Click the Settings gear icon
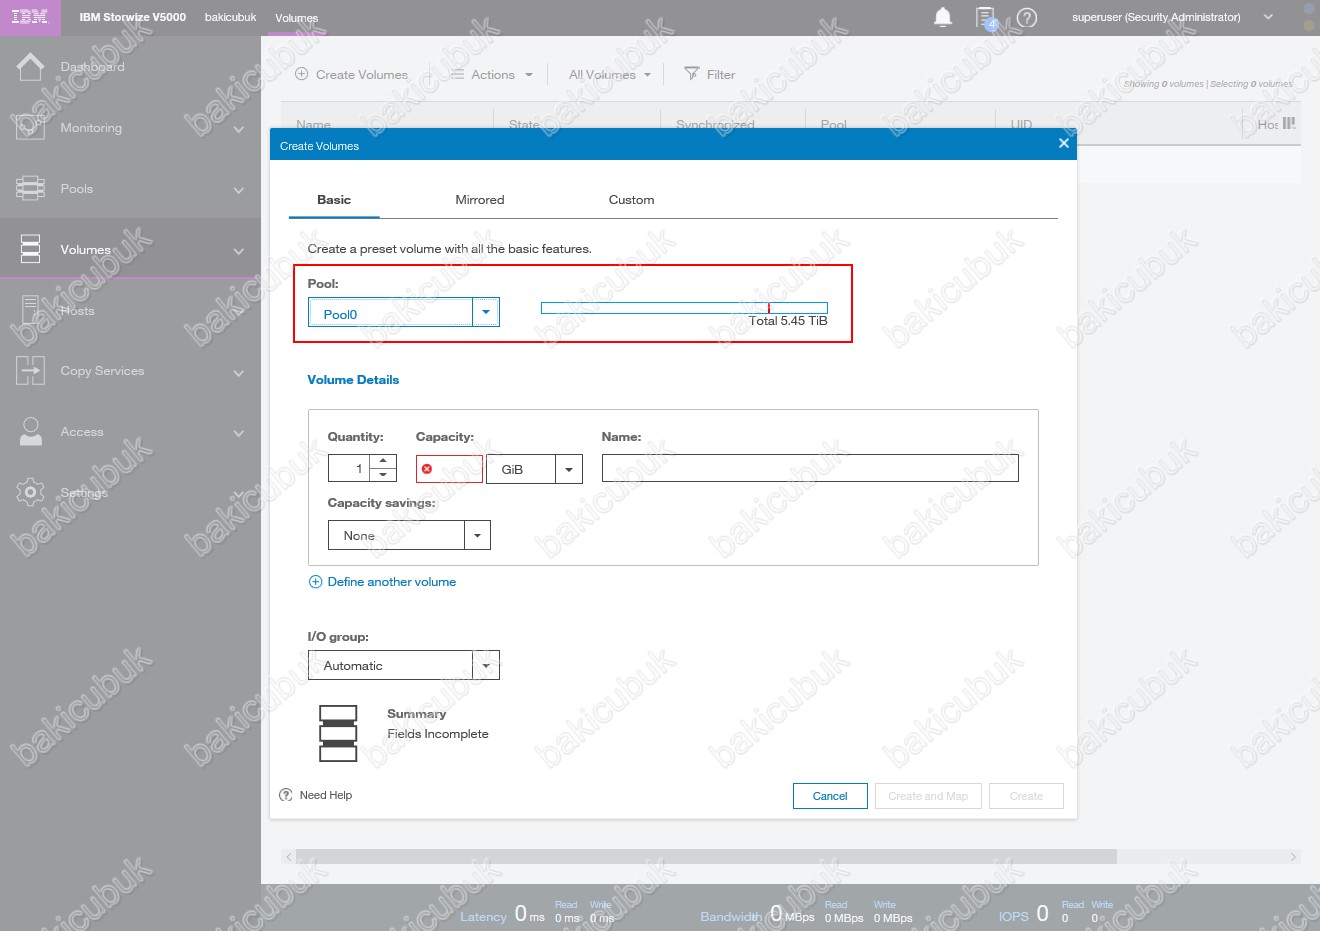1320x931 pixels. (30, 492)
